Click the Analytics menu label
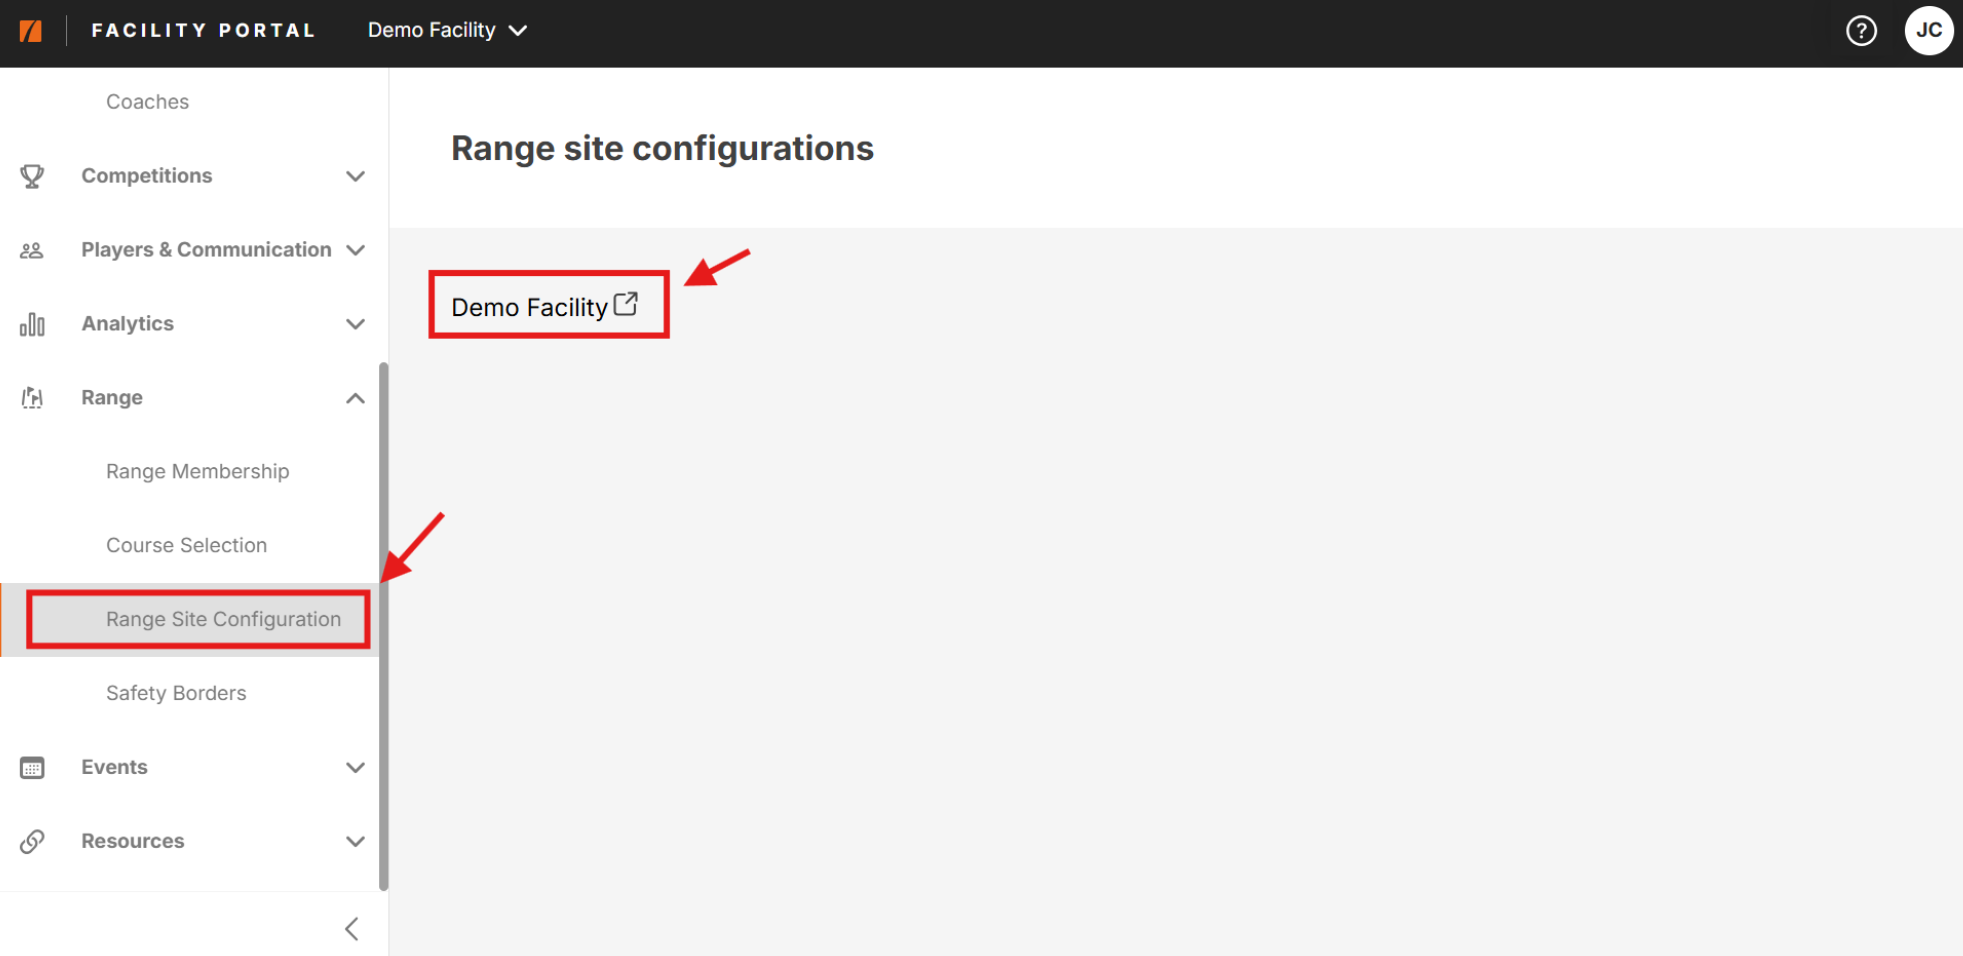 (128, 324)
